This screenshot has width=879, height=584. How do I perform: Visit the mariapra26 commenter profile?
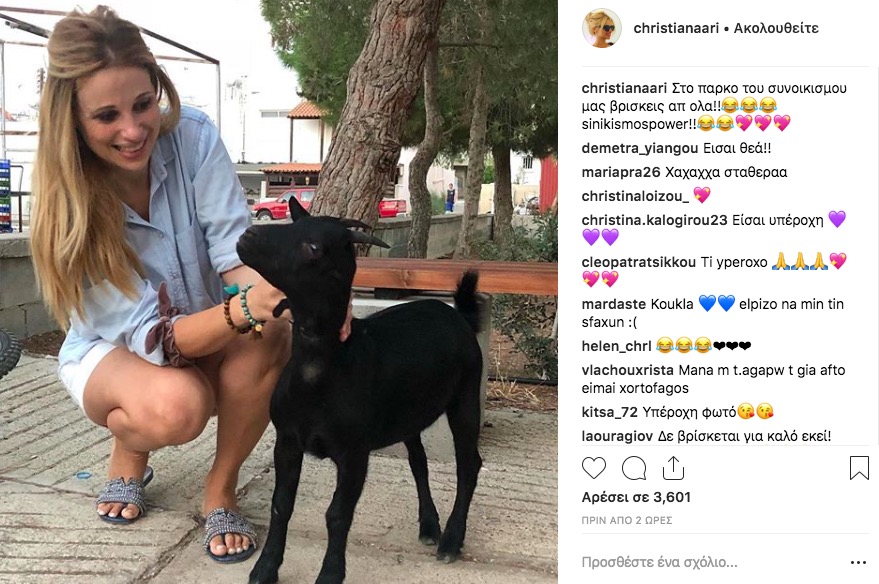point(621,172)
